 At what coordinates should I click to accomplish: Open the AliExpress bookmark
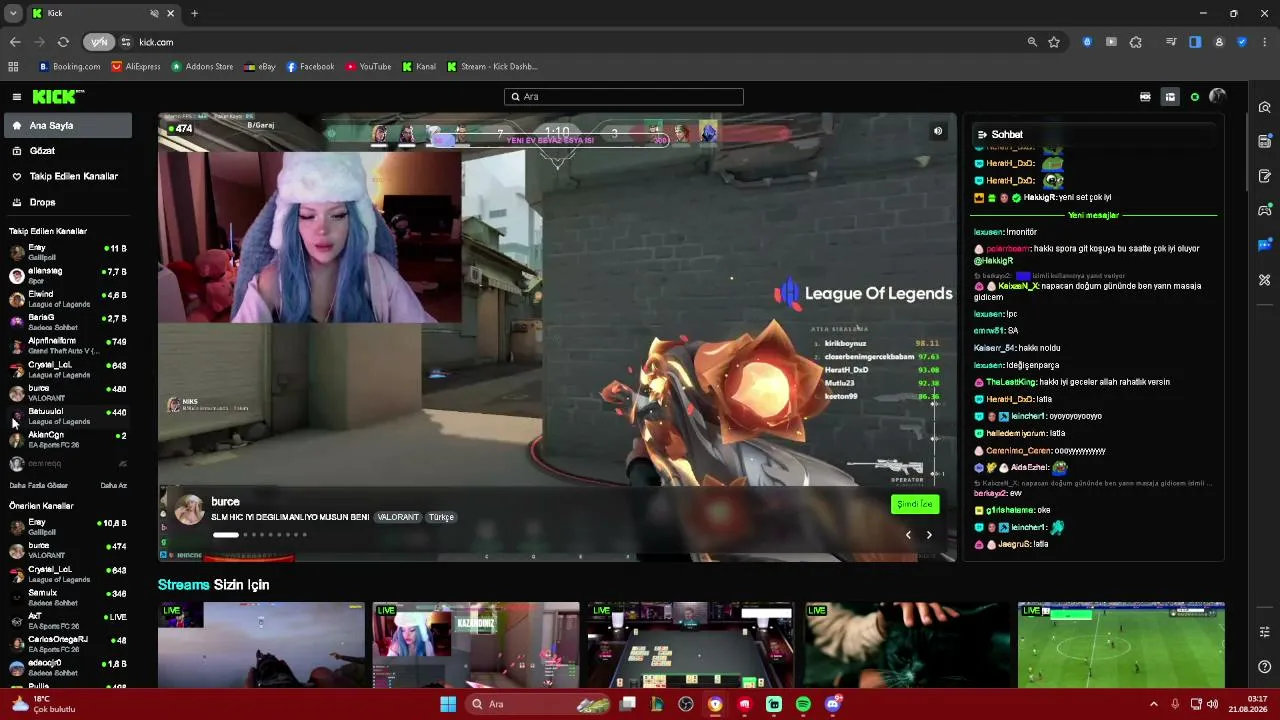(136, 67)
